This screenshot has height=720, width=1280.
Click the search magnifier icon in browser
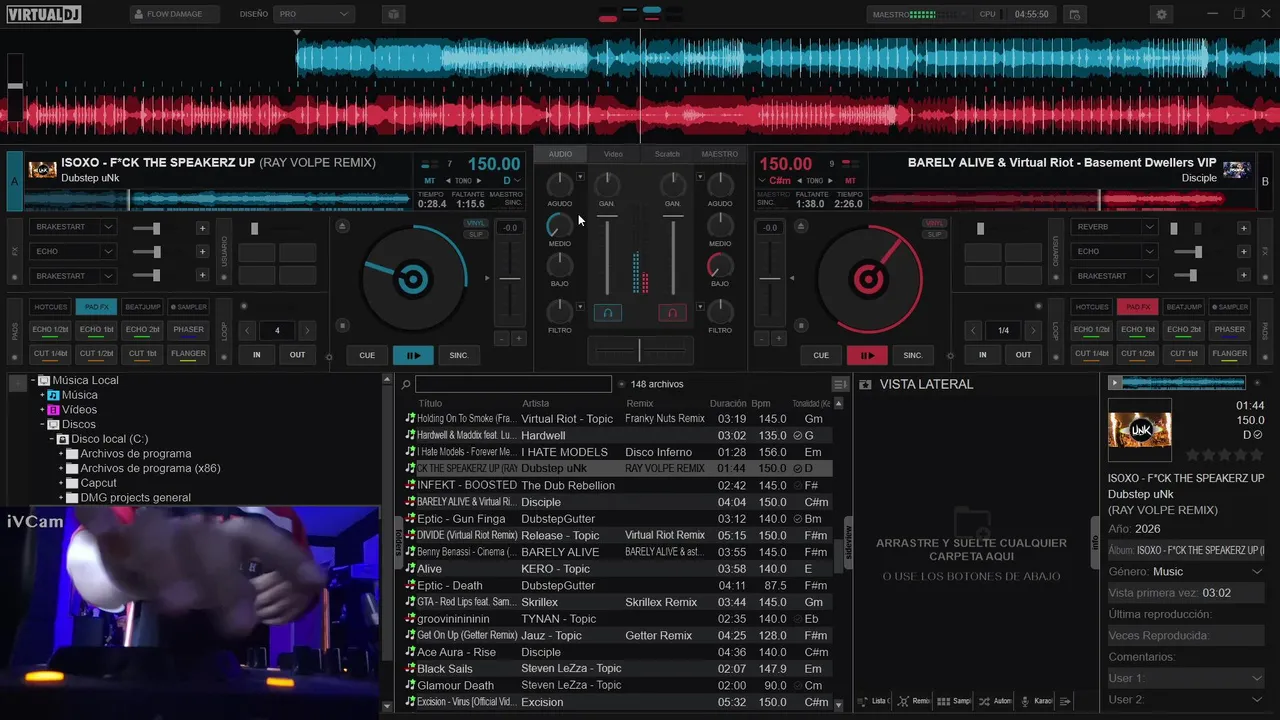click(x=406, y=384)
